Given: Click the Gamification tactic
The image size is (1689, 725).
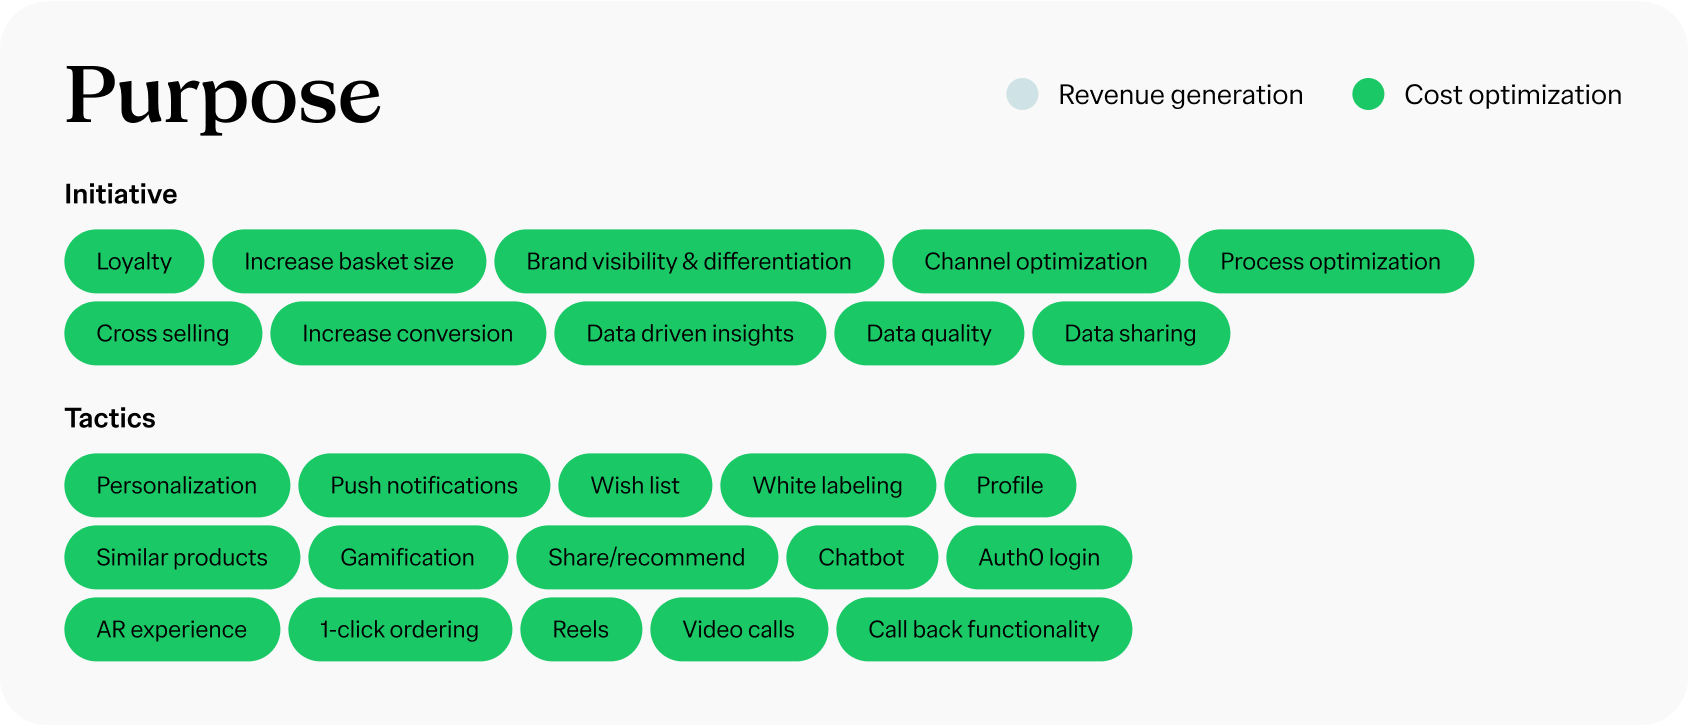Looking at the screenshot, I should click(408, 558).
